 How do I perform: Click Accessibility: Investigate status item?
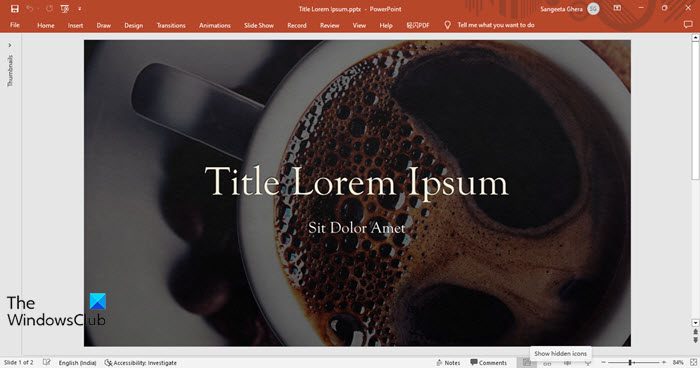[141, 363]
